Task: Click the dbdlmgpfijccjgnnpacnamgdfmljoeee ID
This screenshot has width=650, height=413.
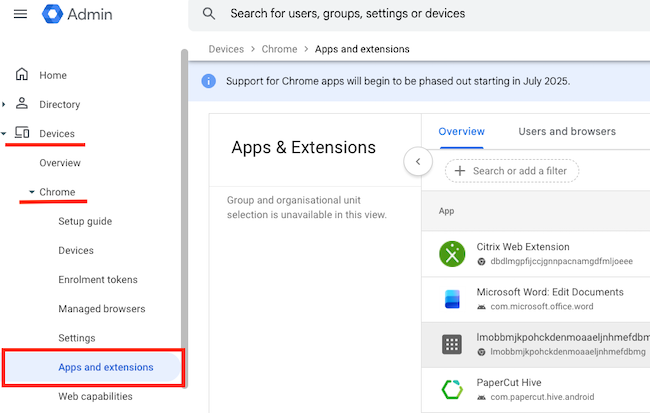Action: pos(561,261)
